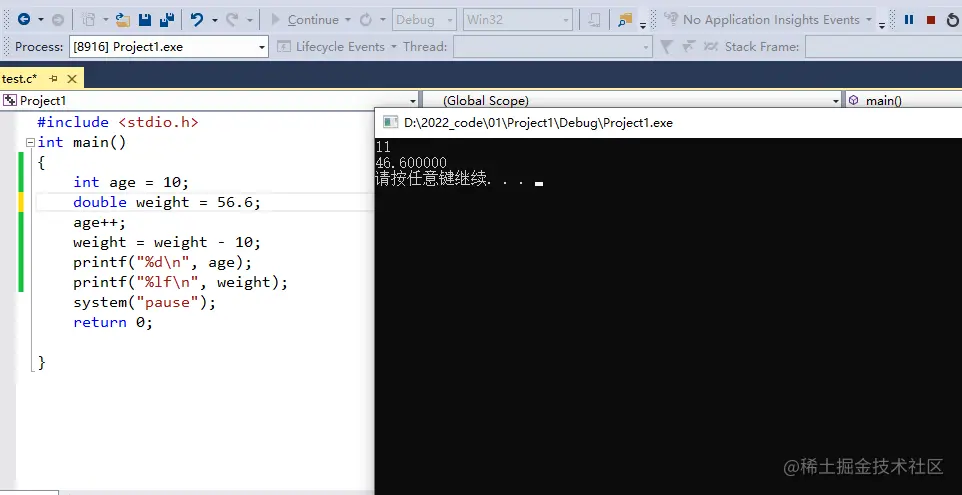
Task: Click the pin icon on test.c tab
Action: pyautogui.click(x=53, y=79)
